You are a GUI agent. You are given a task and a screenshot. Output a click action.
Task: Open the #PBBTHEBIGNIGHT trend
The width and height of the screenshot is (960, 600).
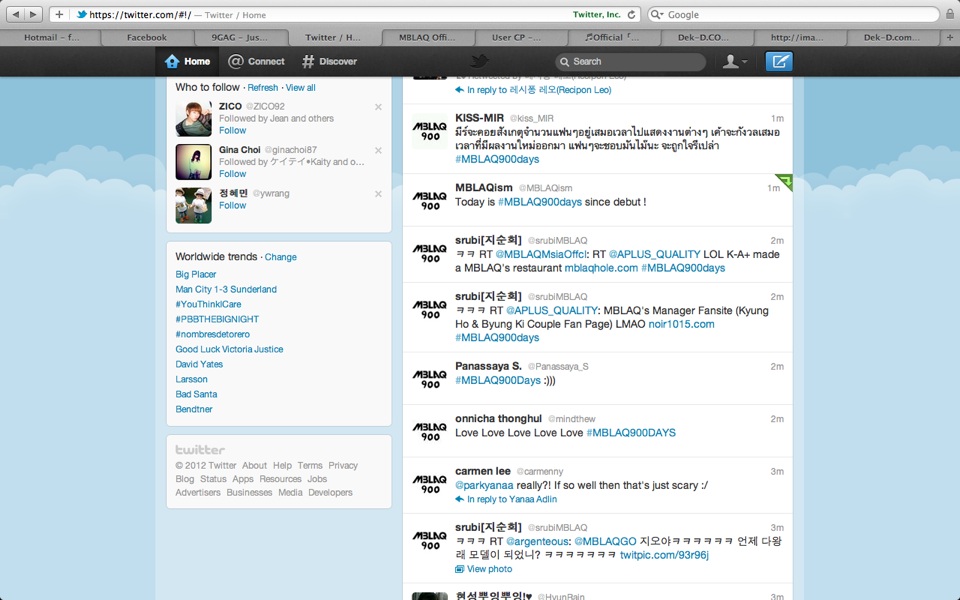click(217, 319)
